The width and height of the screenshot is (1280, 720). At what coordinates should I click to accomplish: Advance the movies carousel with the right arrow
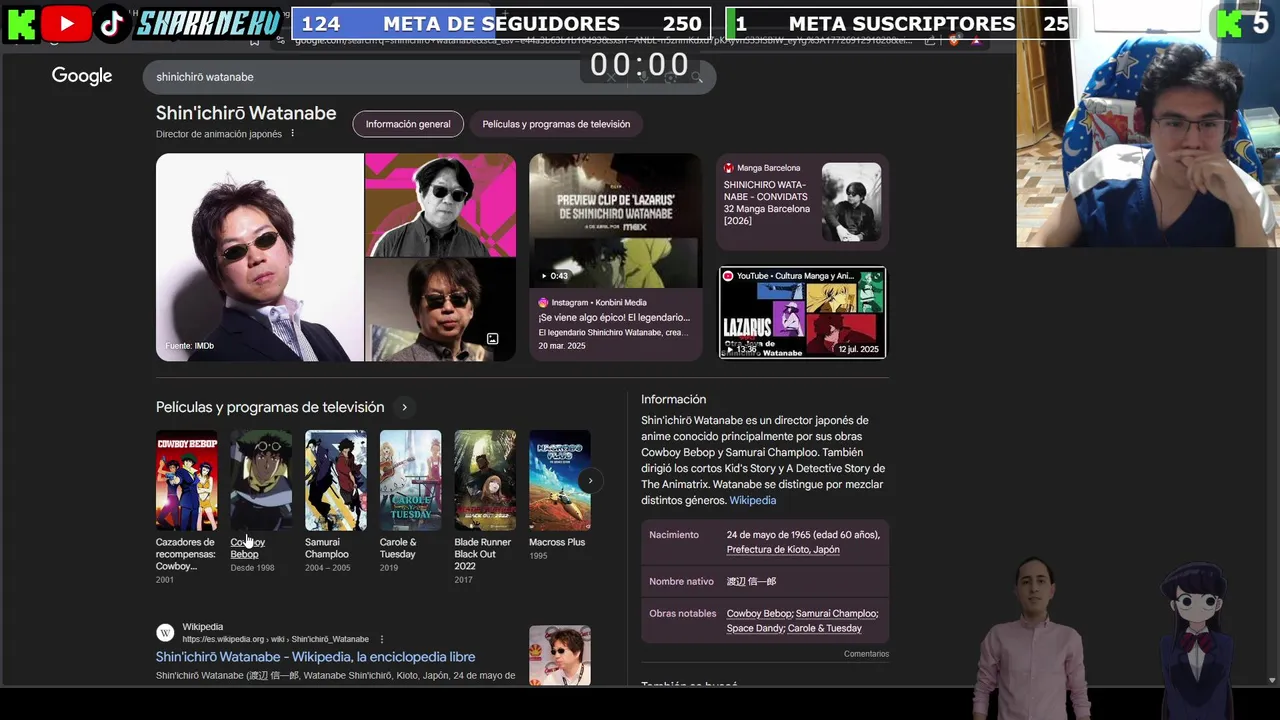(x=590, y=481)
